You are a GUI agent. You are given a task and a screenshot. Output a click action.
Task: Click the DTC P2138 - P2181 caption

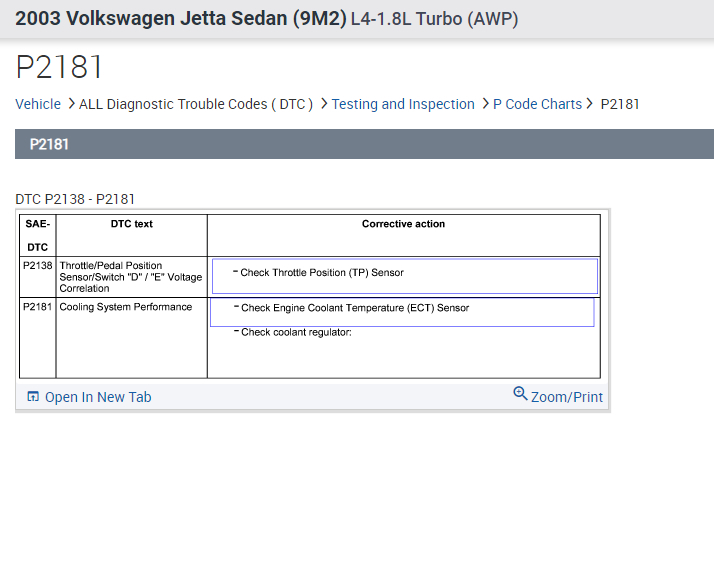click(x=75, y=199)
